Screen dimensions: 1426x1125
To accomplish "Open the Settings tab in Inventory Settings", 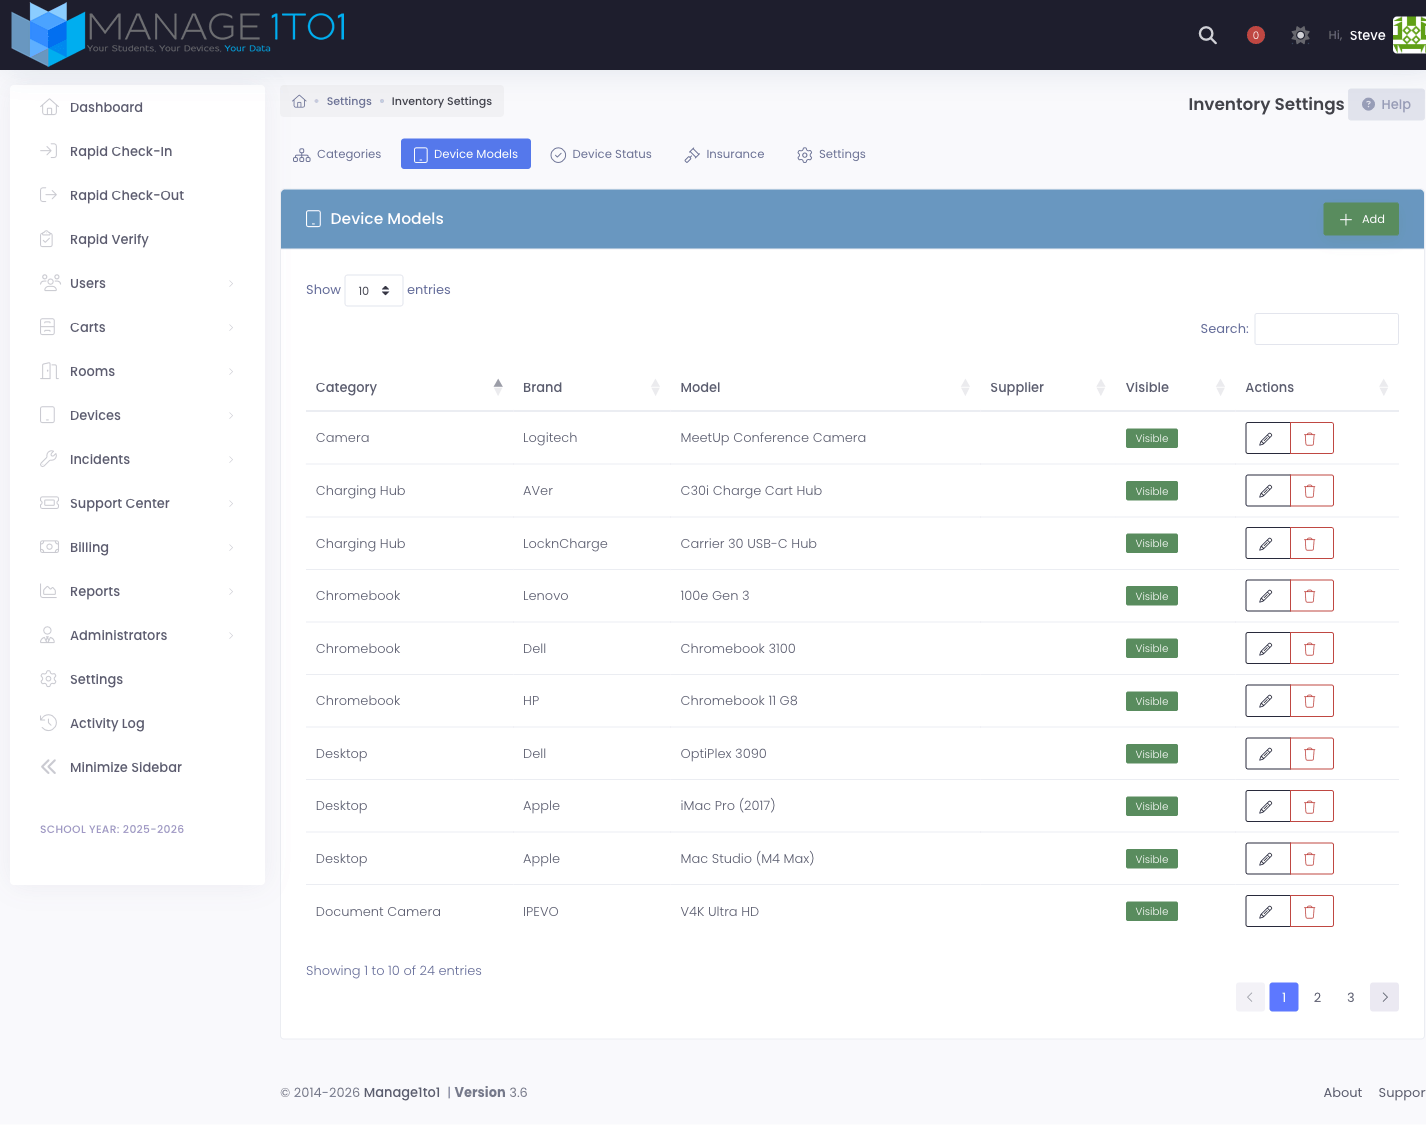I will 831,154.
